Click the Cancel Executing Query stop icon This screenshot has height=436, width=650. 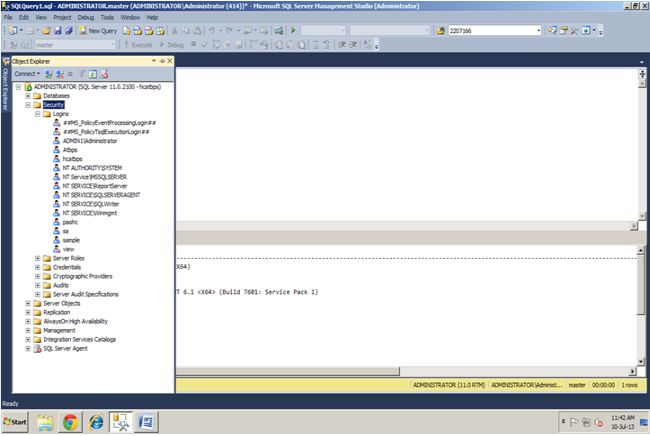(193, 44)
